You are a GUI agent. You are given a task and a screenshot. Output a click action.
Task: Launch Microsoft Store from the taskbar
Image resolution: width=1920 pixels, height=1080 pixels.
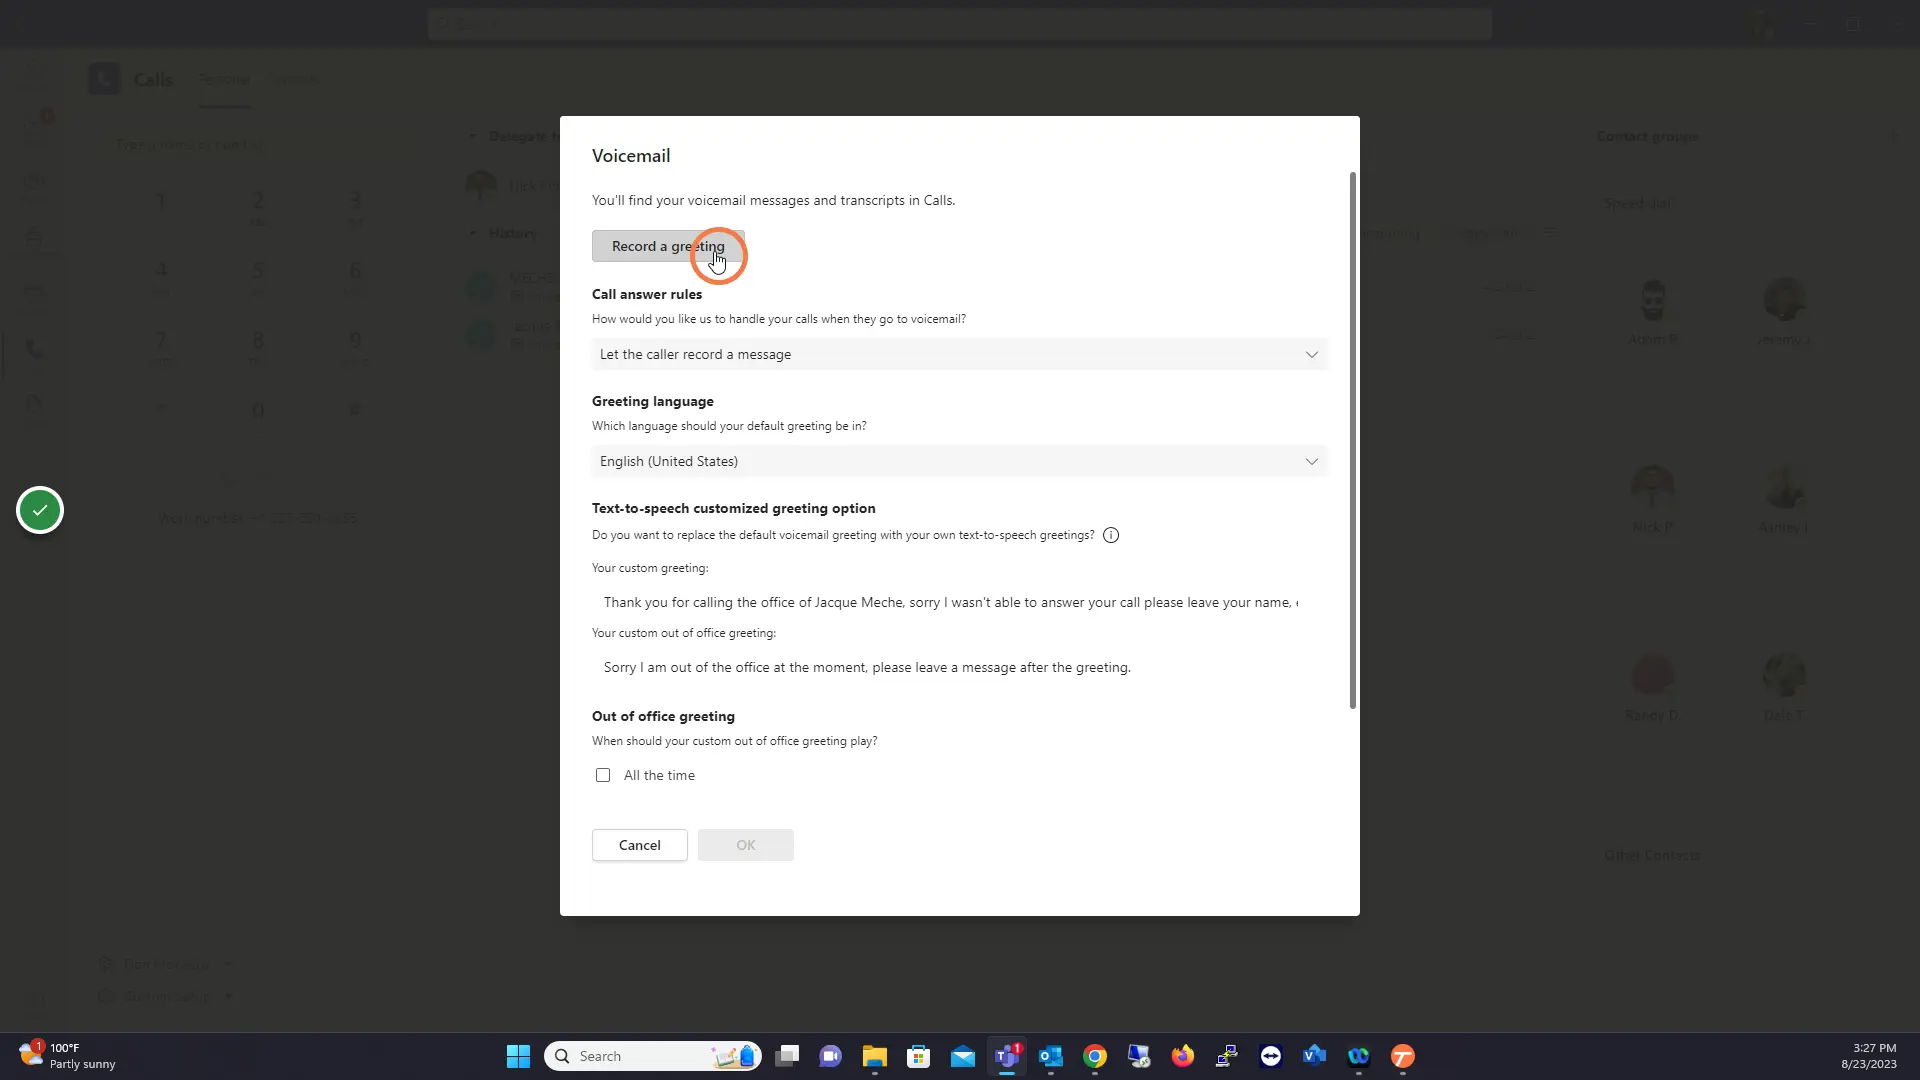pos(918,1056)
